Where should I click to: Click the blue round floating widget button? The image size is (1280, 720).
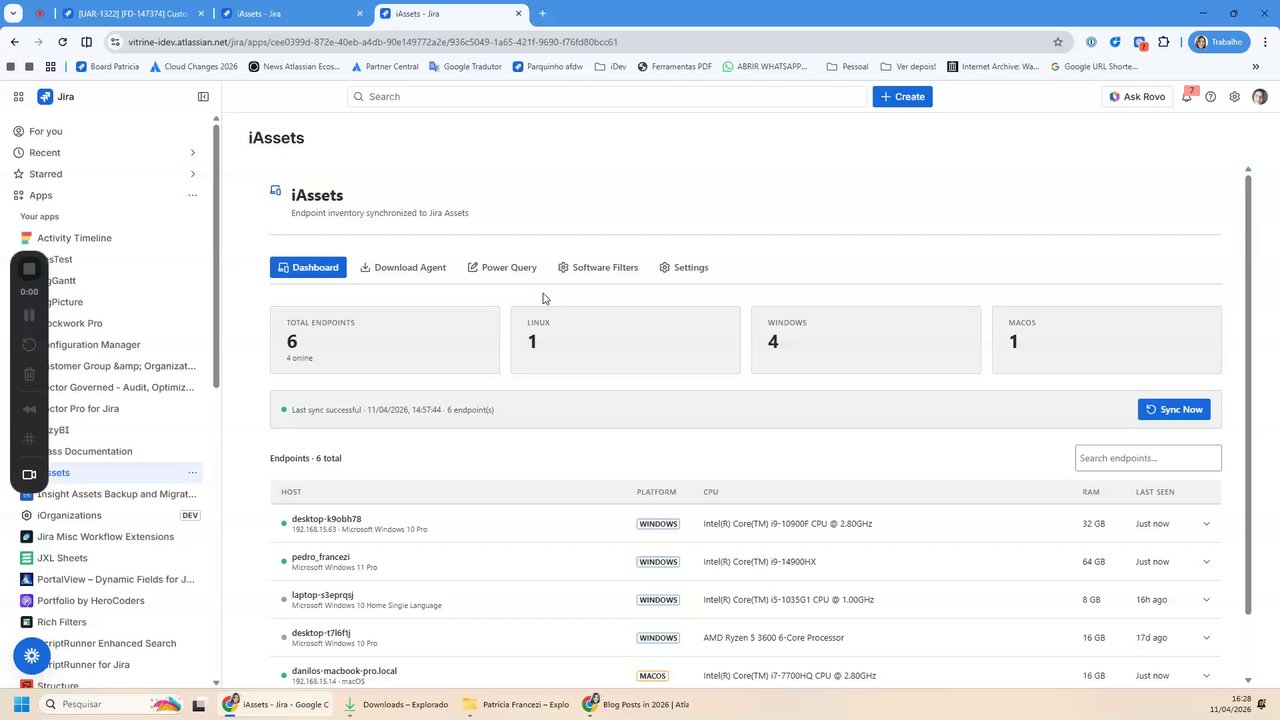[32, 656]
